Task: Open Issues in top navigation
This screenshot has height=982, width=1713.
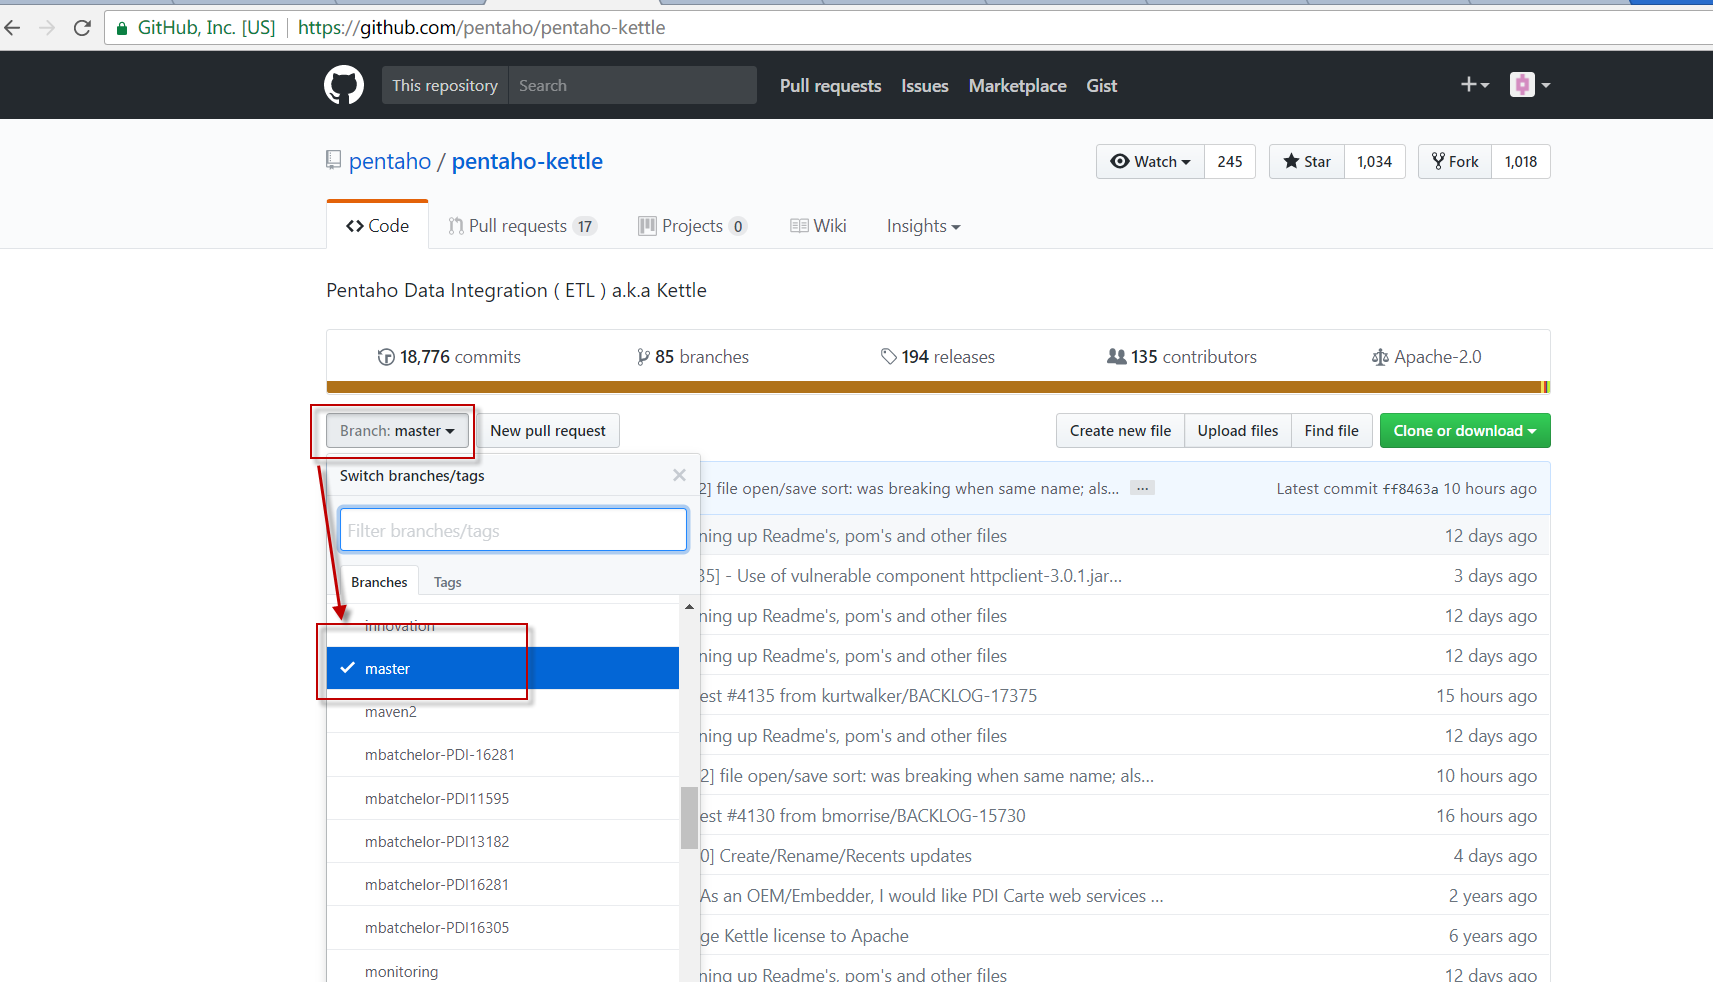Action: click(925, 86)
